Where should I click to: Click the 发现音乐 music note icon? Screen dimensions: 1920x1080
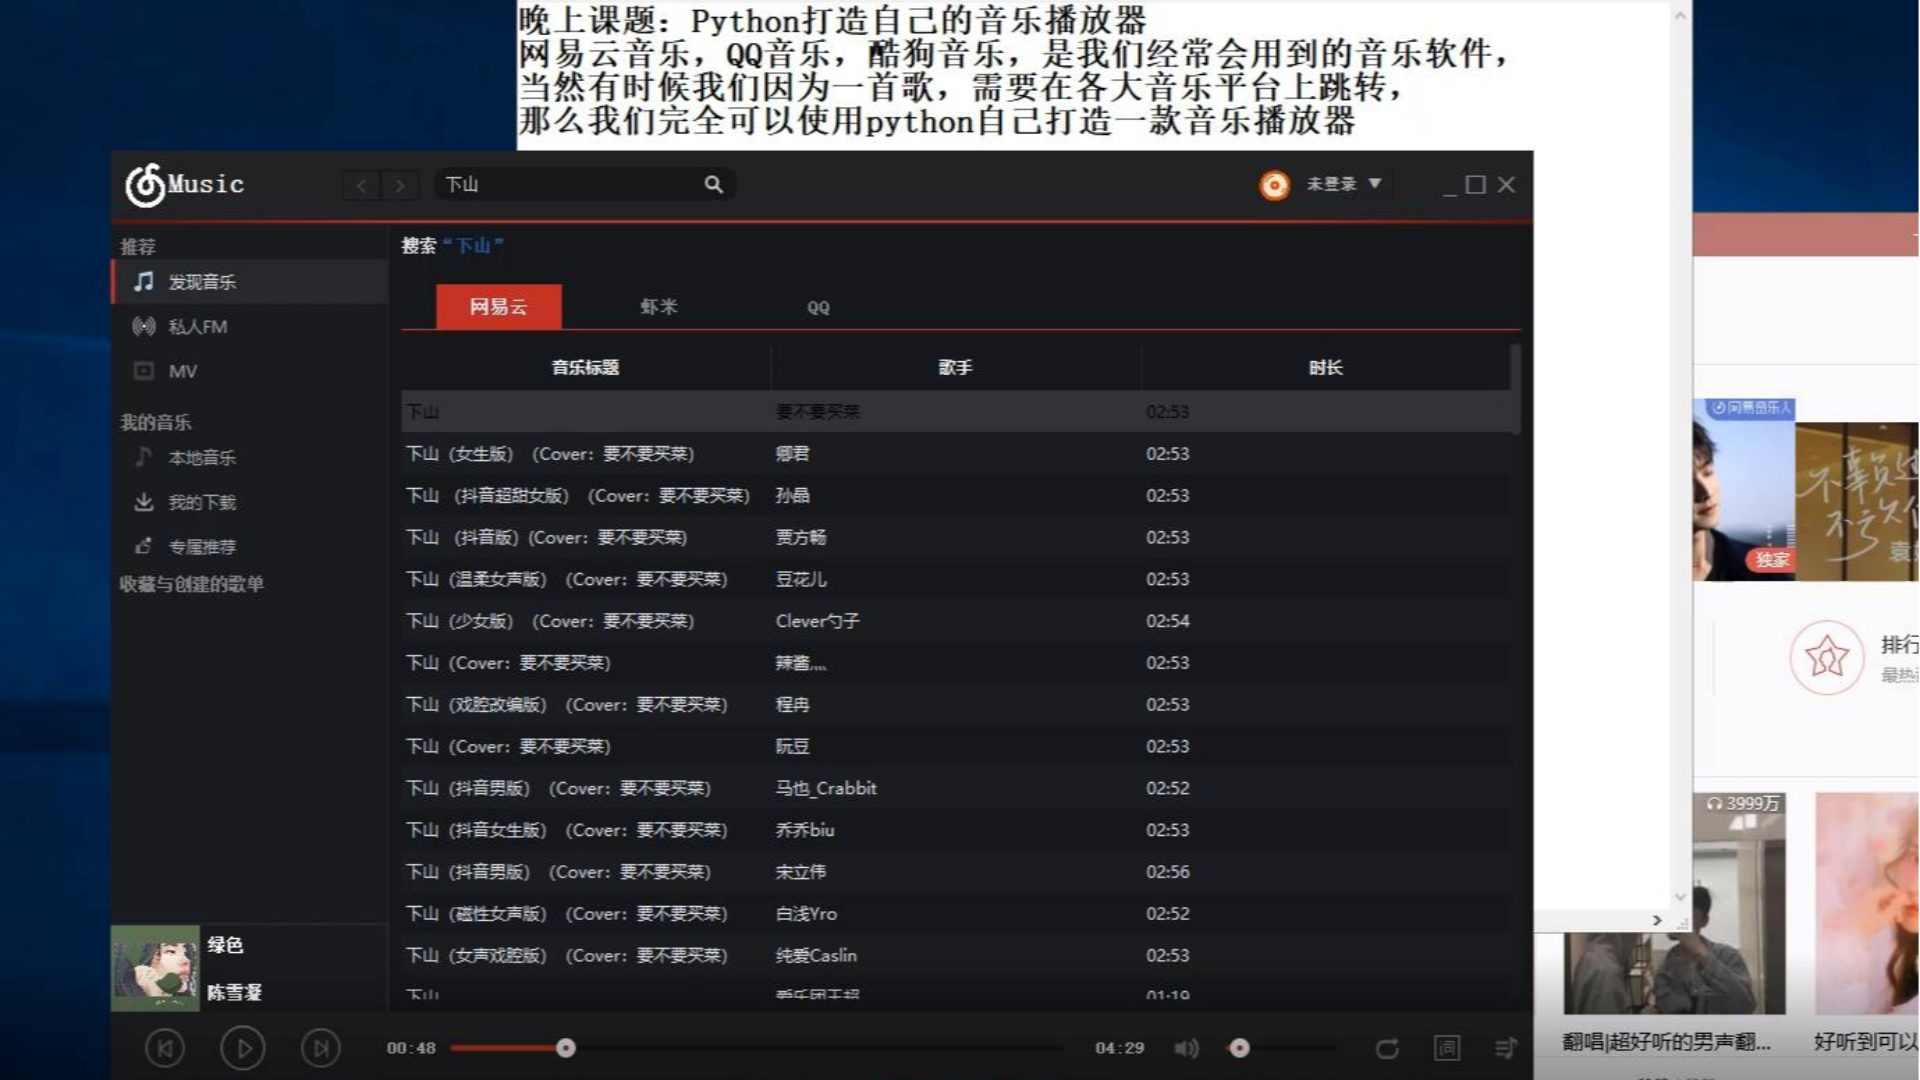tap(144, 281)
